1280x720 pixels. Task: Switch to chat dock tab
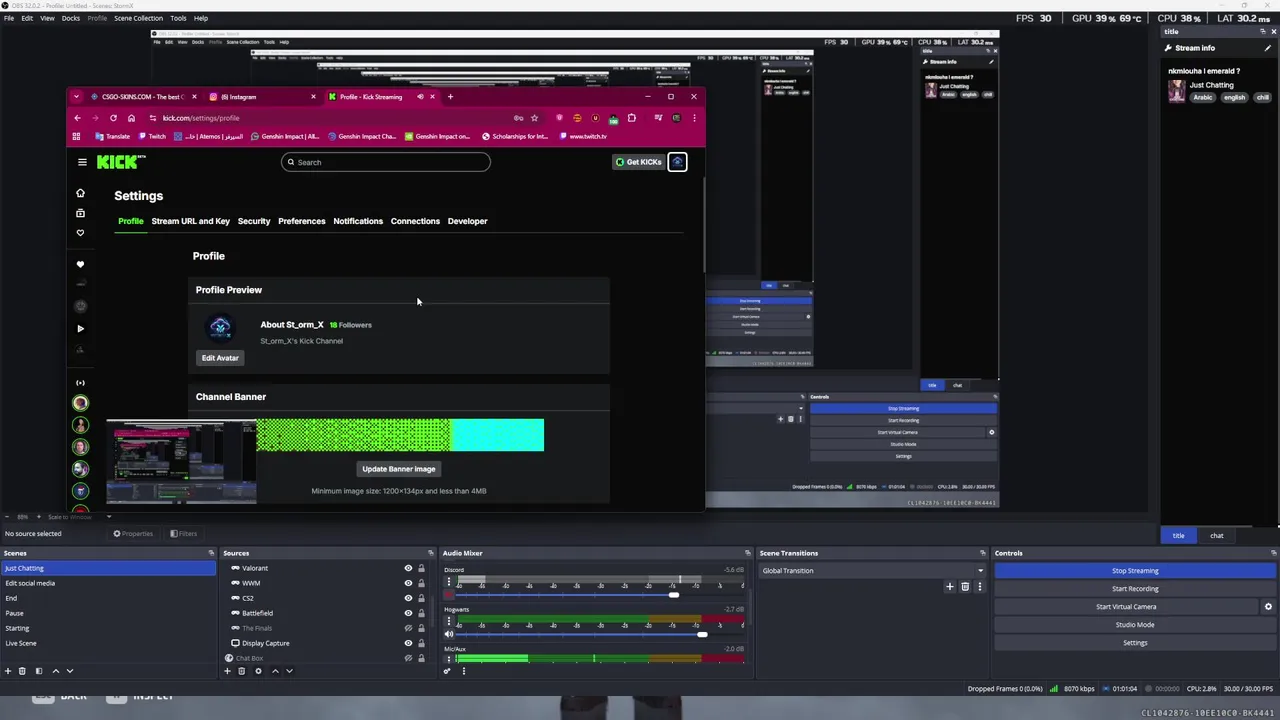pyautogui.click(x=1216, y=536)
